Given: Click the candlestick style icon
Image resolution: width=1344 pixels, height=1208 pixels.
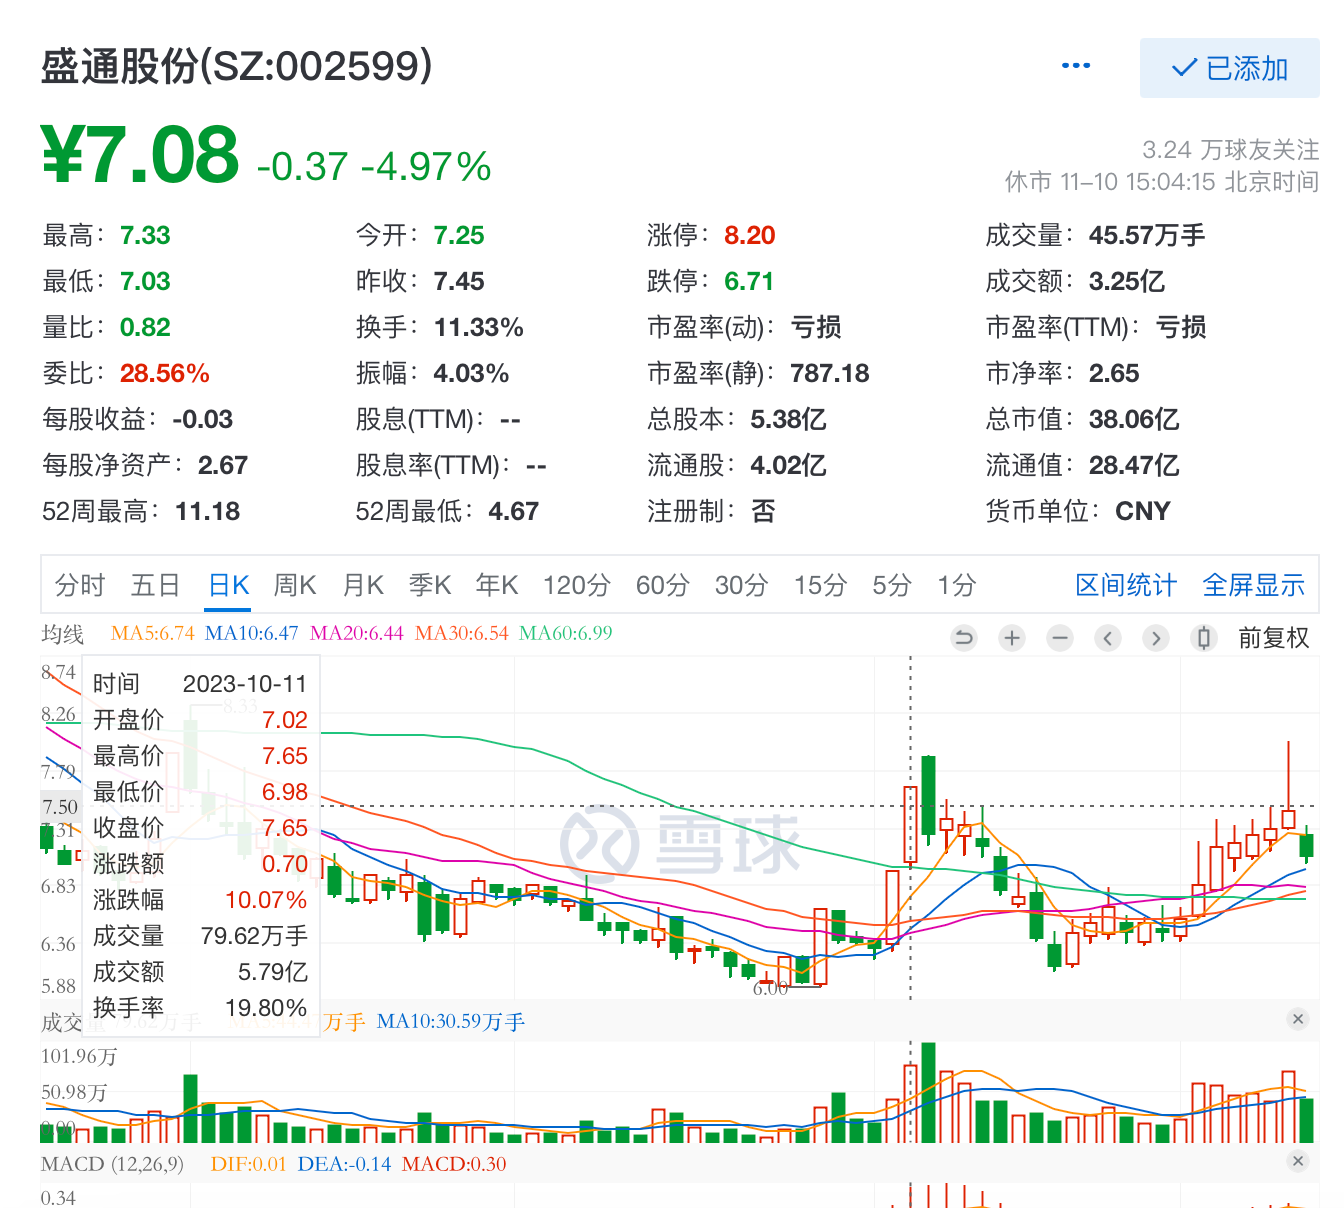Looking at the screenshot, I should click(x=1204, y=638).
